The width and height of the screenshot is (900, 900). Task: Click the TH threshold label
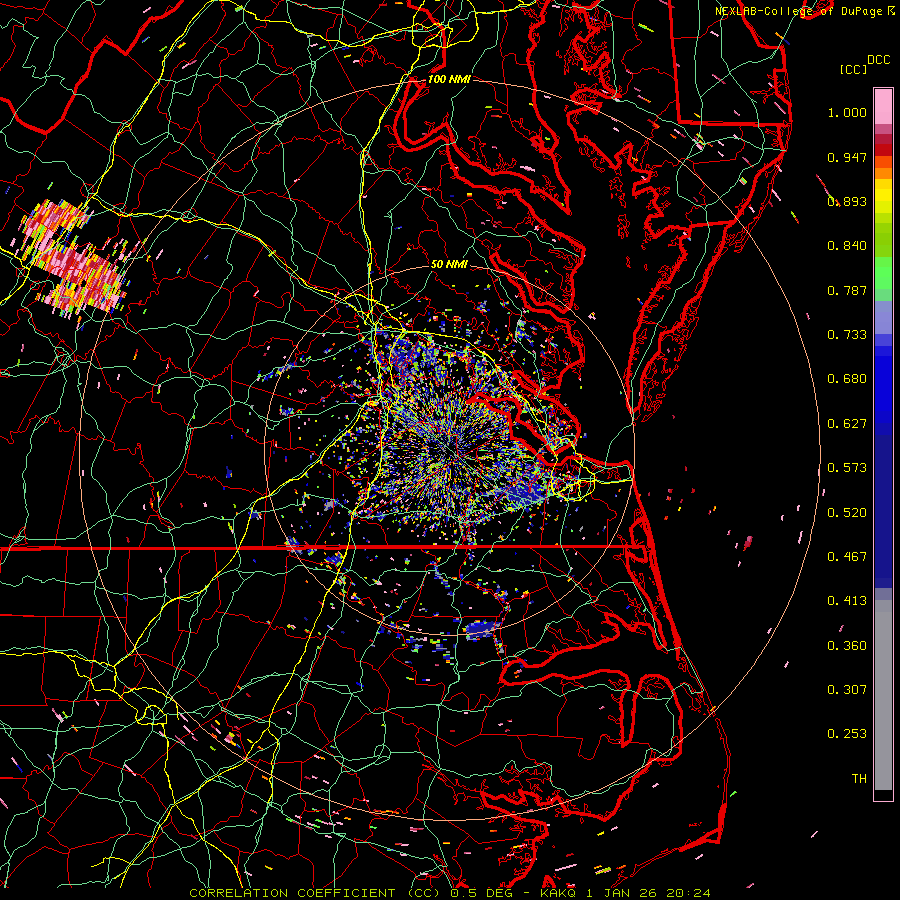tap(859, 779)
